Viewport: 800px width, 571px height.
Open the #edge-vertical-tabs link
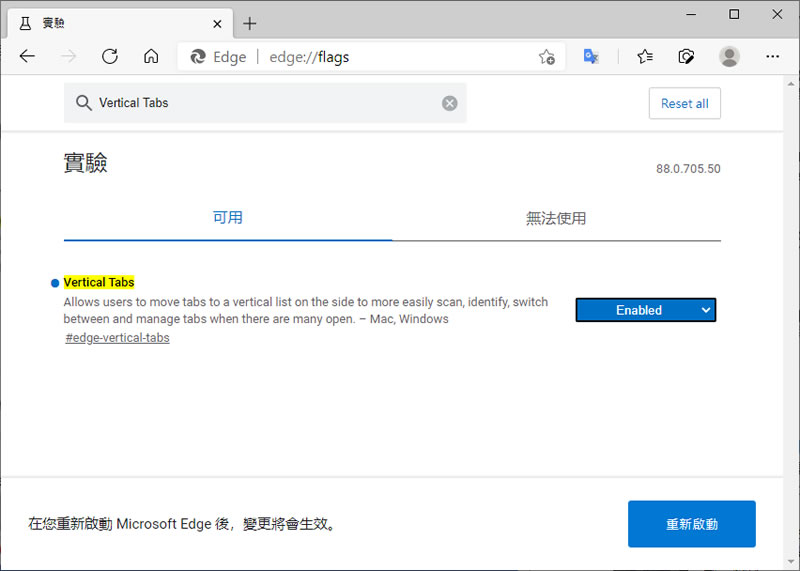click(x=117, y=338)
